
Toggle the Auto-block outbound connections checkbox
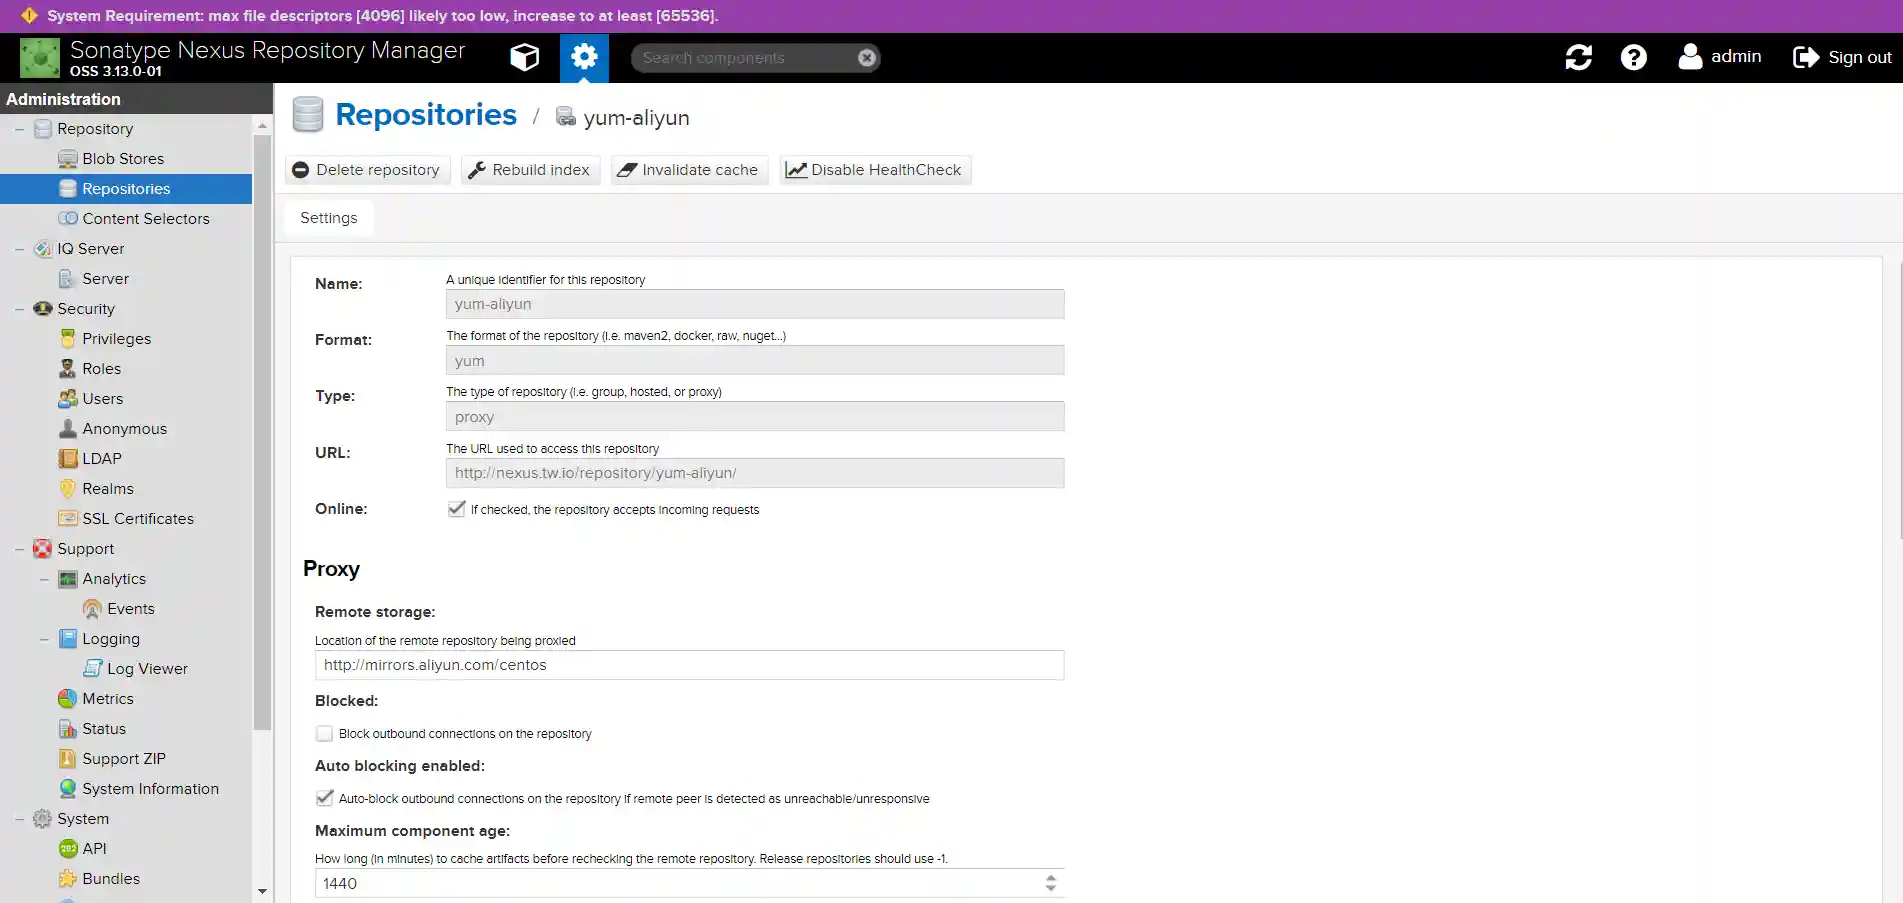[324, 798]
